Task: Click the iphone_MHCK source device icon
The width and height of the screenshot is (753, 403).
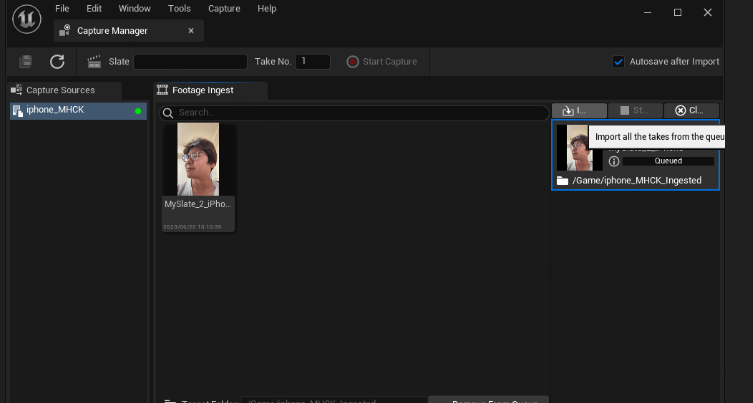Action: coord(18,111)
